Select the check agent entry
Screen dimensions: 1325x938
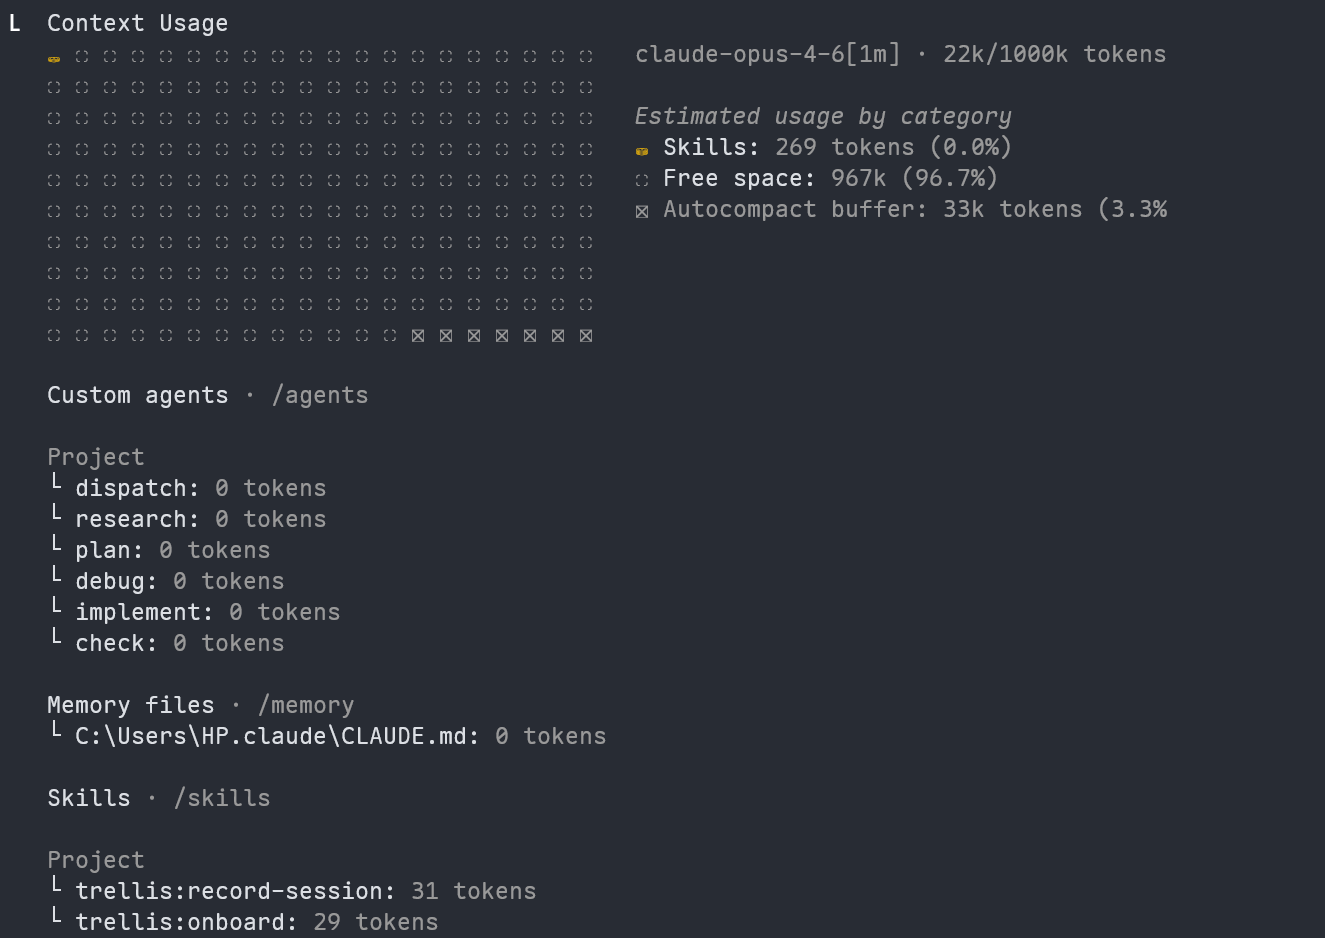coord(180,643)
